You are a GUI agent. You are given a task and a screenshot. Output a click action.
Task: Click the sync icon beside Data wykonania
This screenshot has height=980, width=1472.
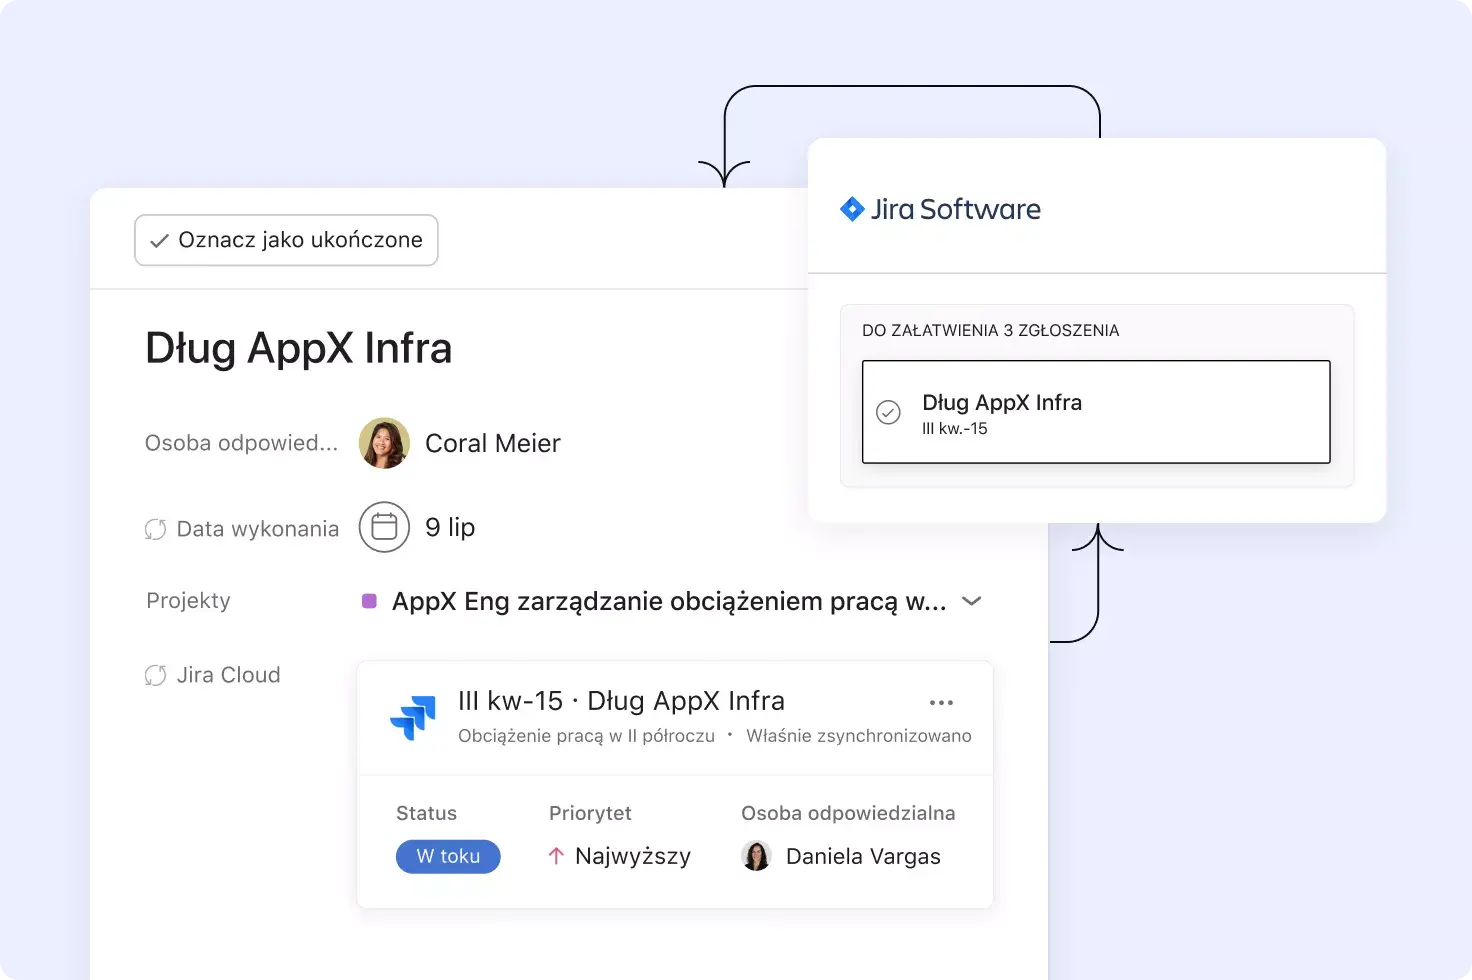tap(156, 528)
